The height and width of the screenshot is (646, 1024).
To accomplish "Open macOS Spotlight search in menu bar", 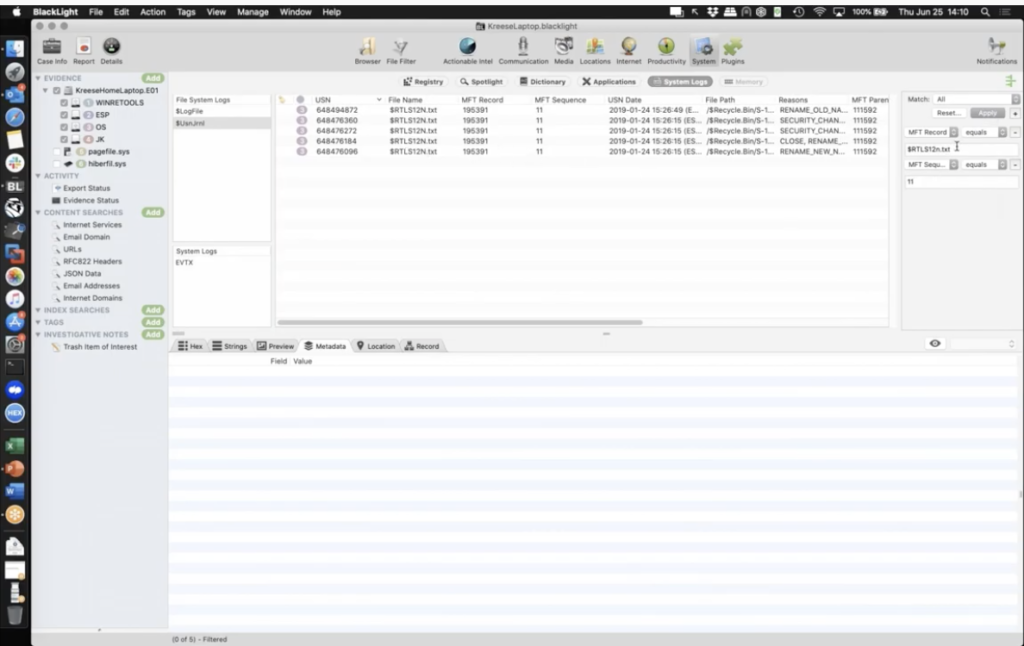I will [x=985, y=12].
